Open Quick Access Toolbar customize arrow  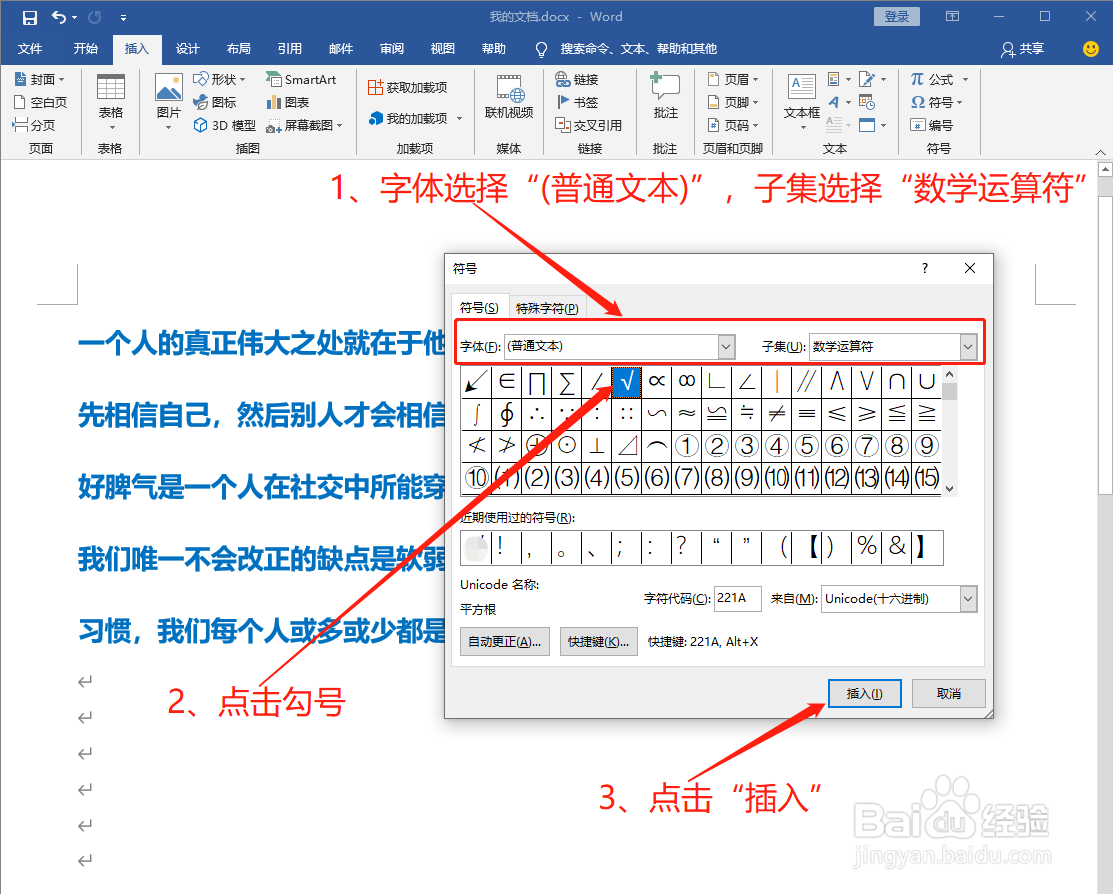(x=123, y=17)
